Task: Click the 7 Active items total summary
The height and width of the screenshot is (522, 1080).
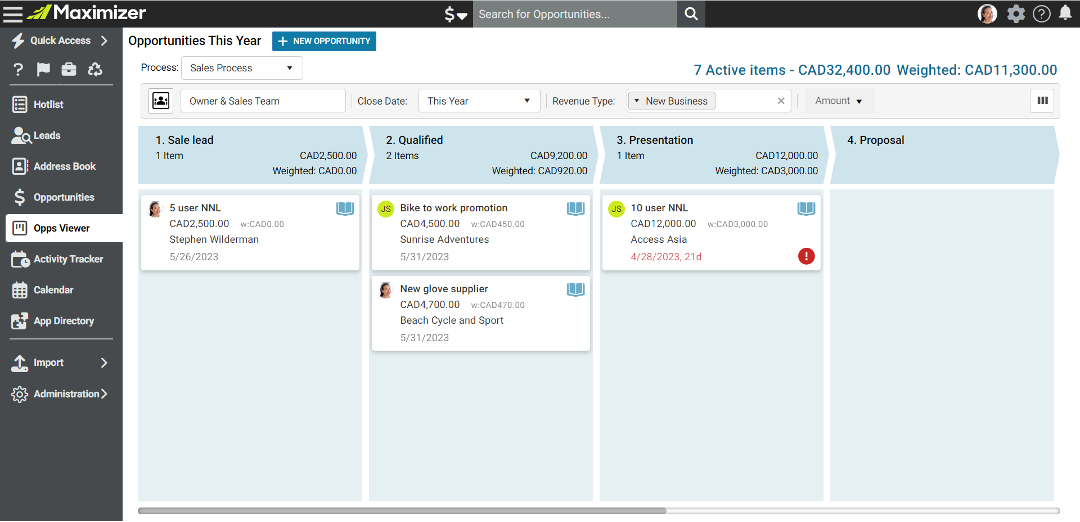Action: (x=875, y=70)
